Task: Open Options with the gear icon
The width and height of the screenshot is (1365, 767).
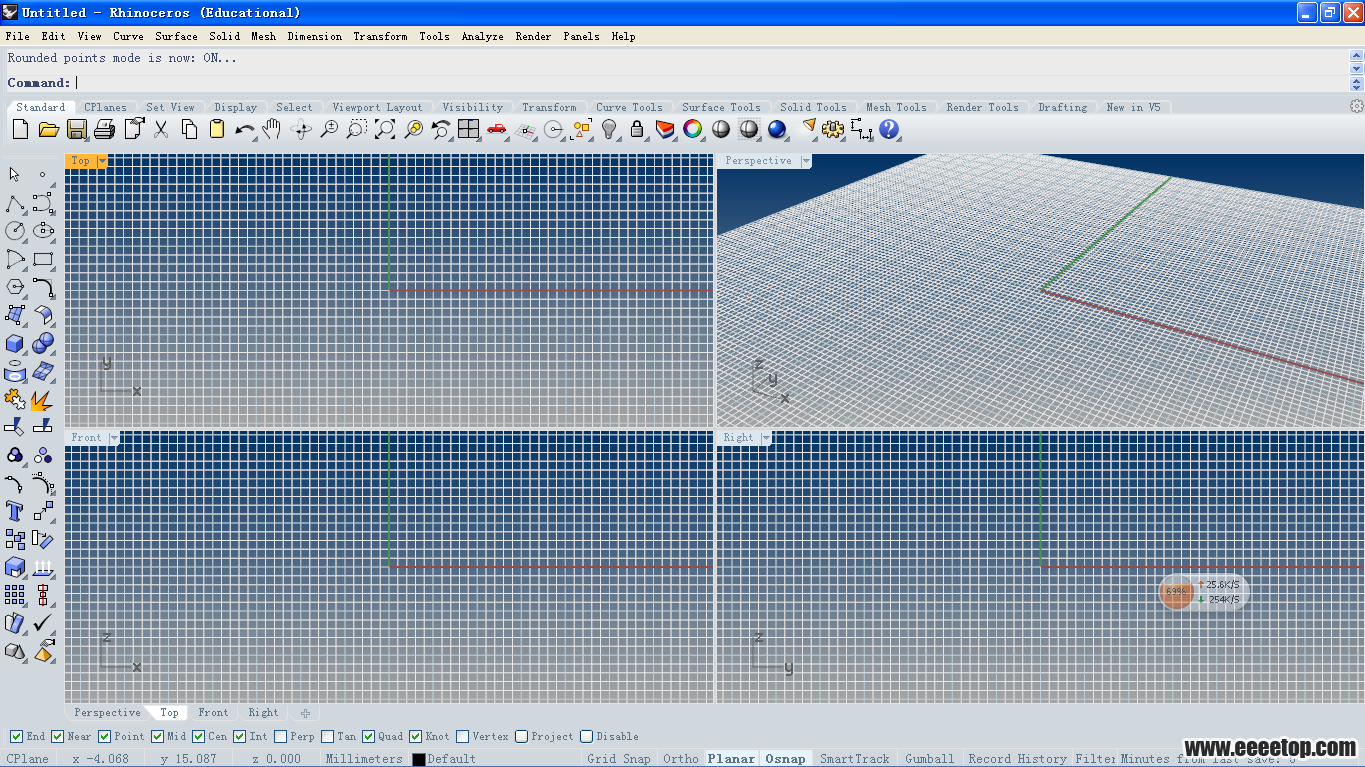Action: pyautogui.click(x=833, y=129)
